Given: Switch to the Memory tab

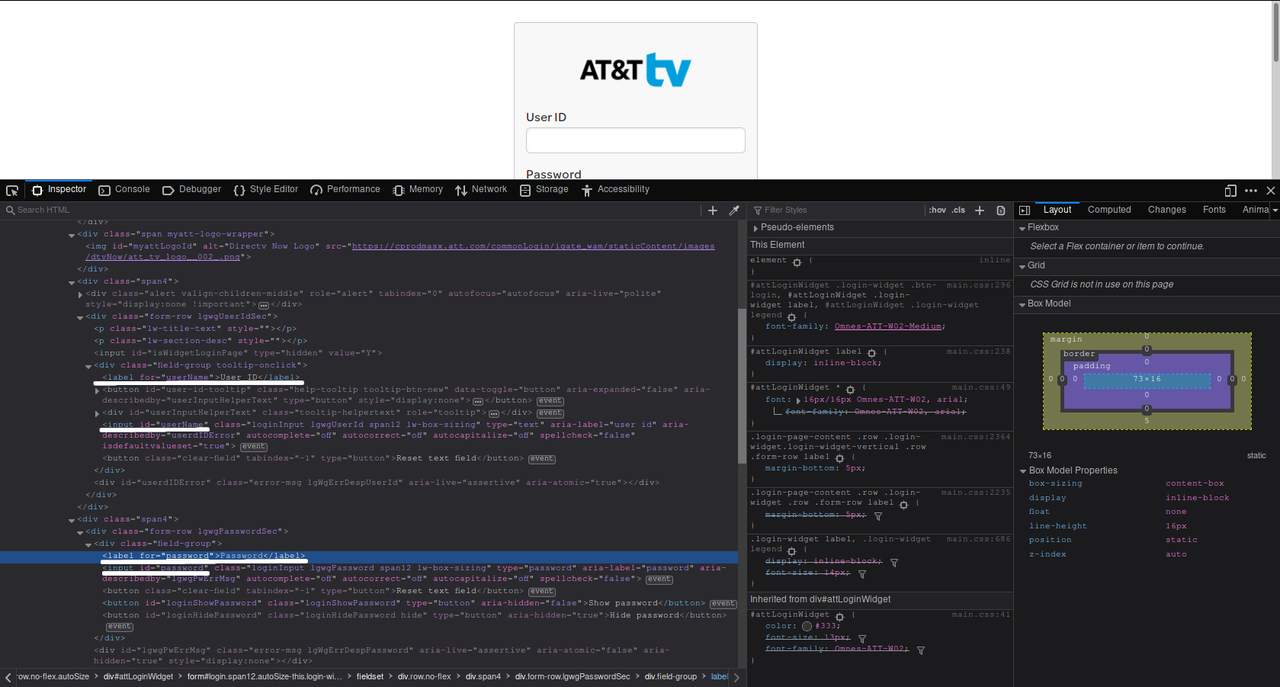Looking at the screenshot, I should coord(417,190).
